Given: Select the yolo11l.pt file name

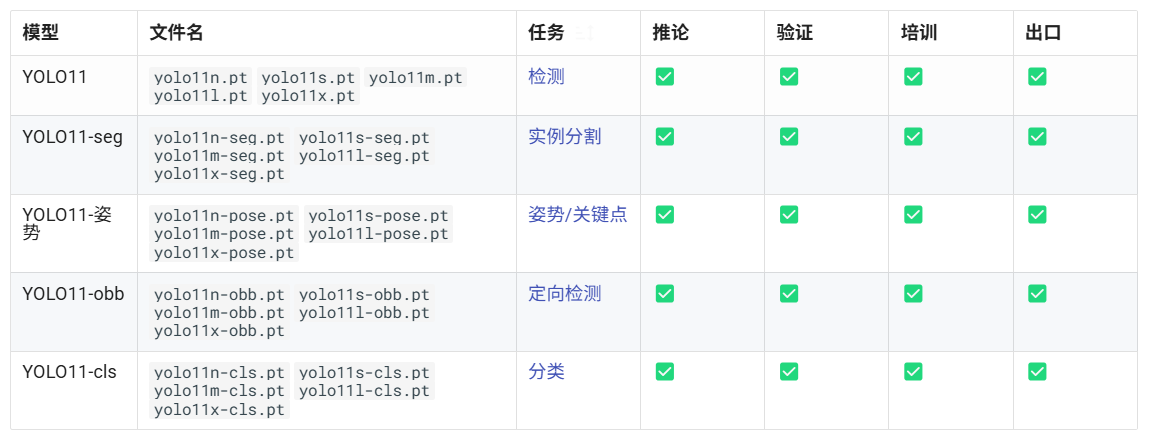Looking at the screenshot, I should 201,95.
